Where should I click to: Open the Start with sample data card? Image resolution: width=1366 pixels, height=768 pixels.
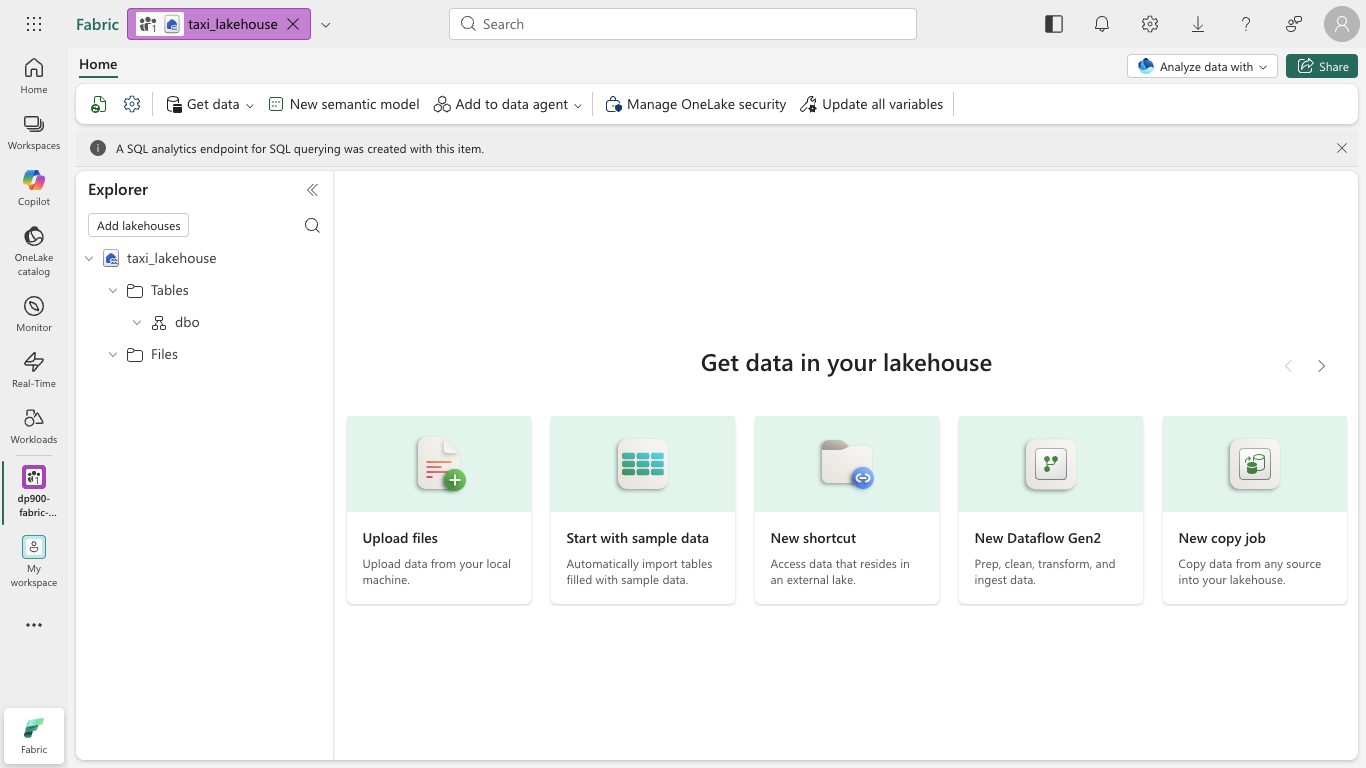pyautogui.click(x=643, y=510)
